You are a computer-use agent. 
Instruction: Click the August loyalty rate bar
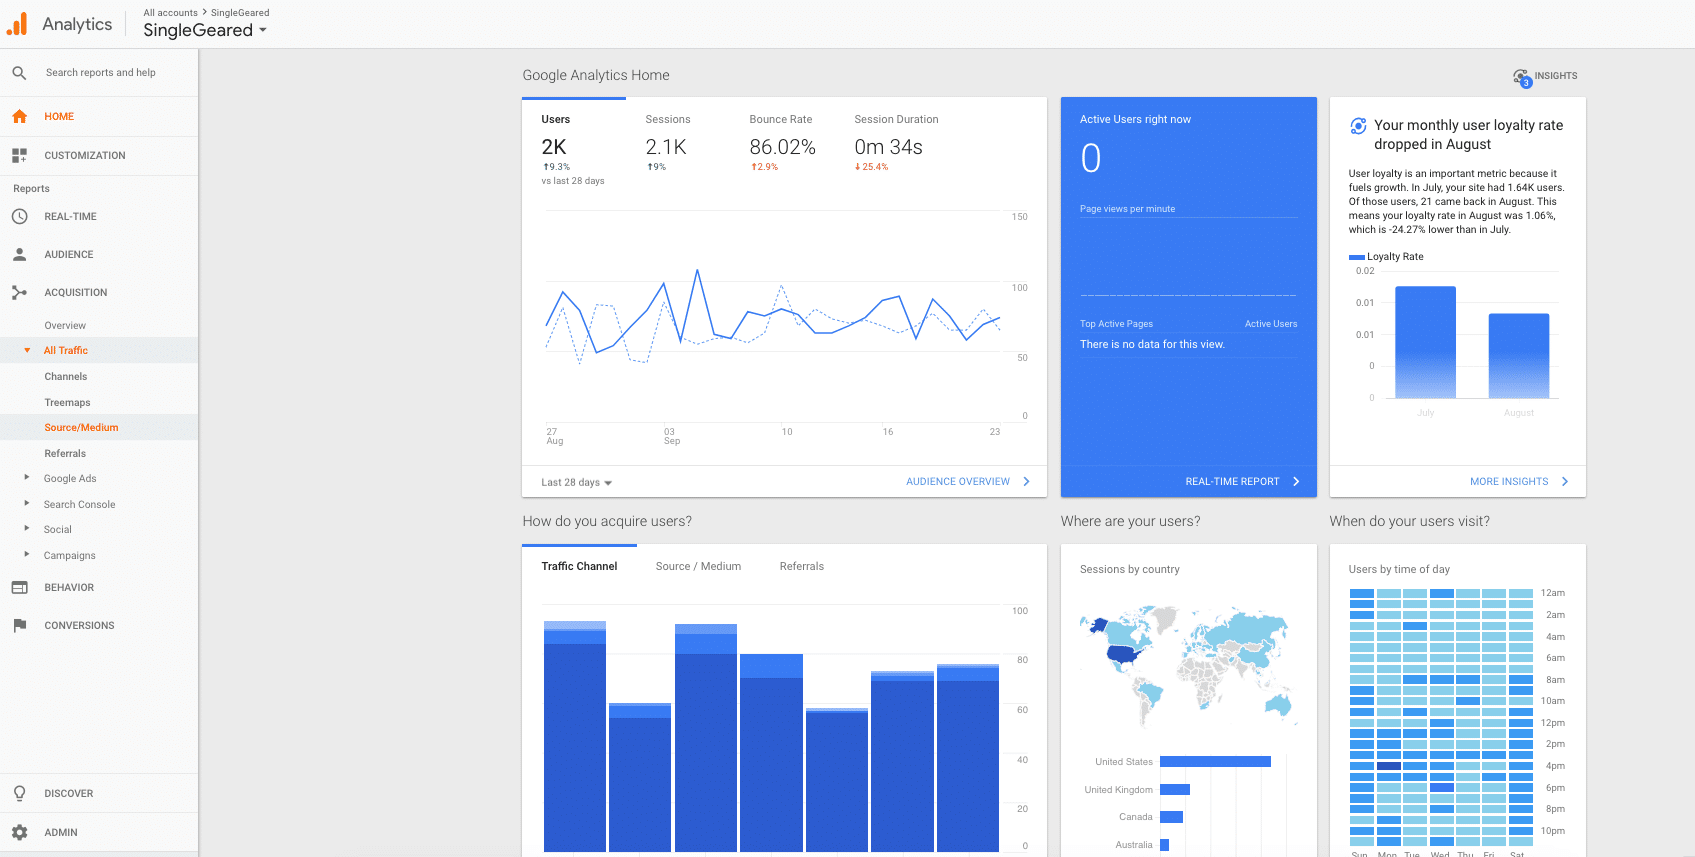1519,356
